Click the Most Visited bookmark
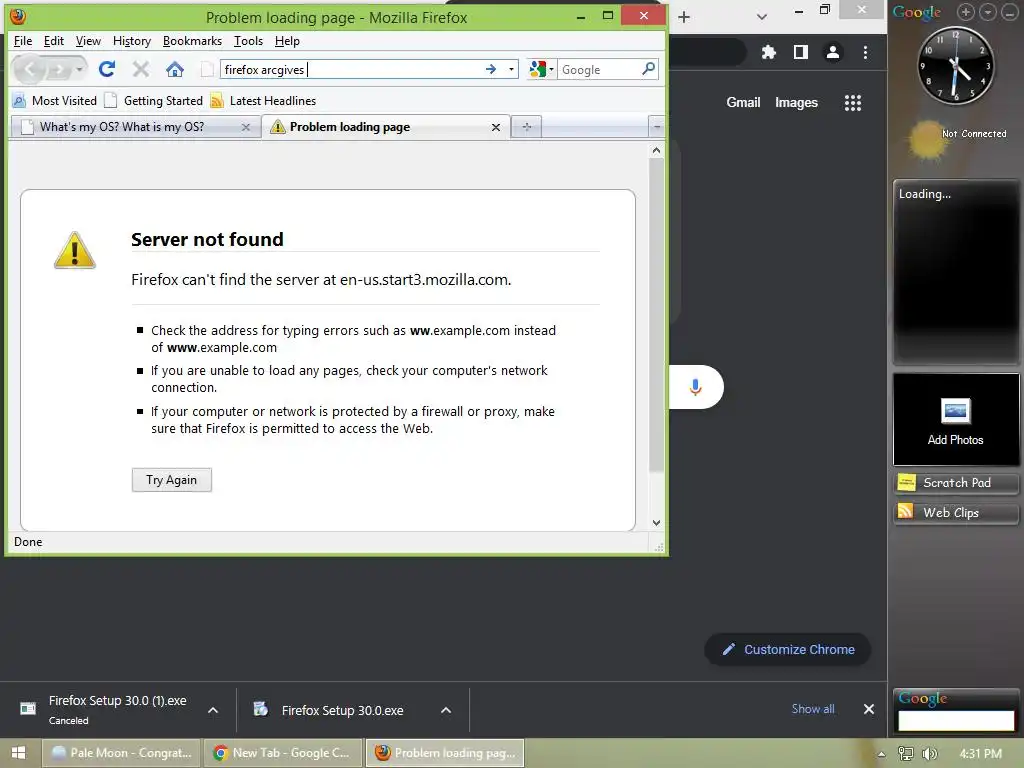 tap(55, 101)
